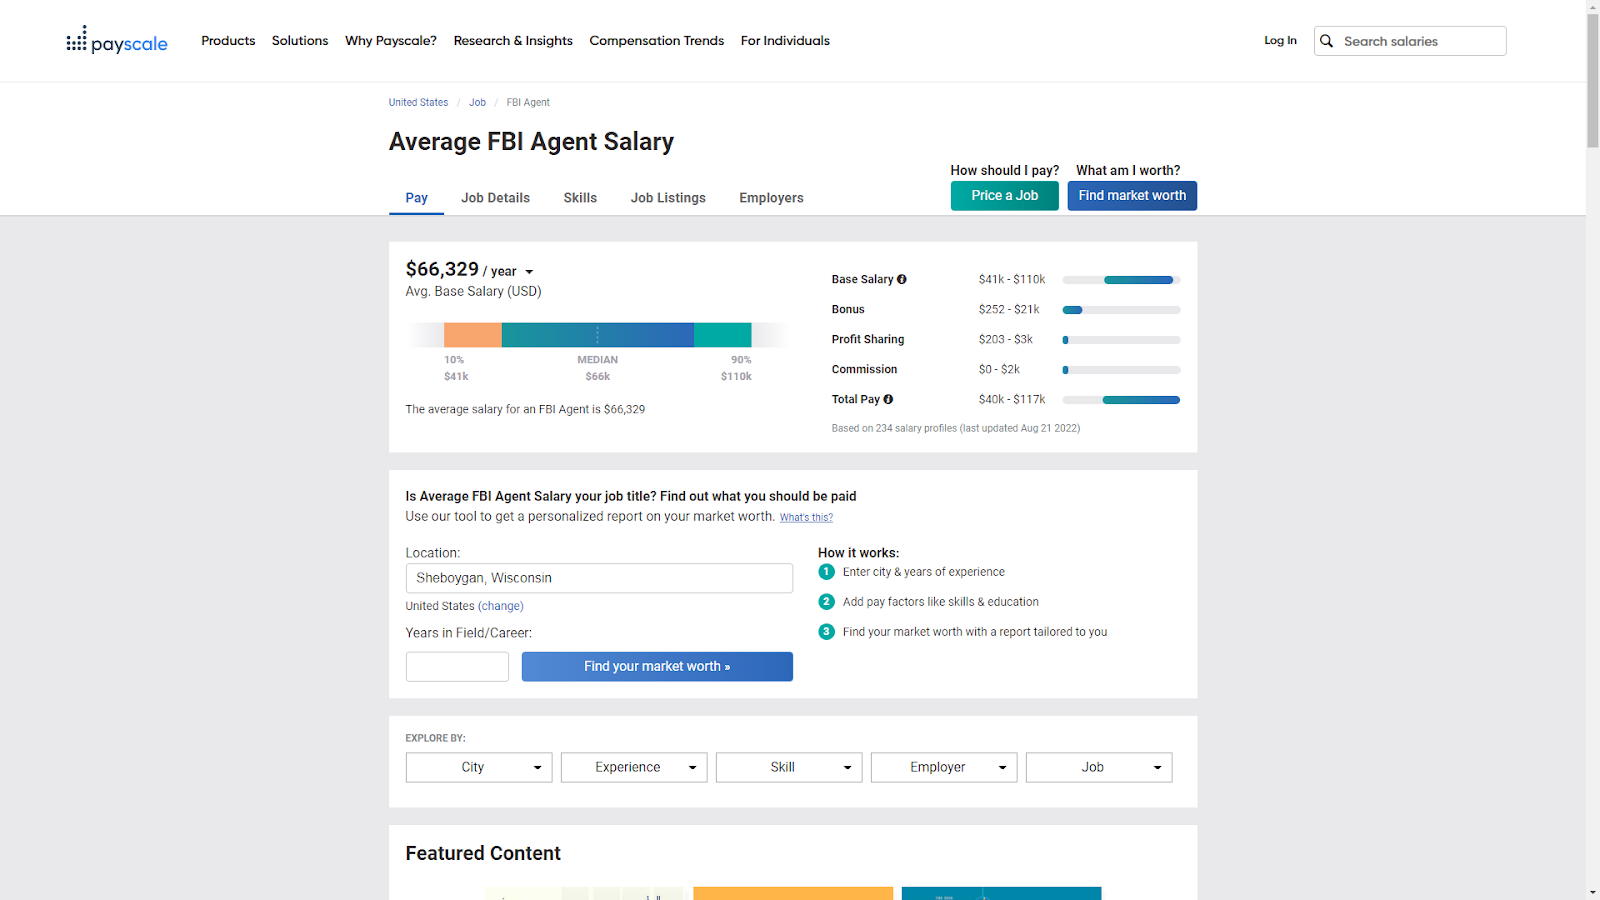
Task: Open Why Payscale? menu
Action: (x=391, y=41)
